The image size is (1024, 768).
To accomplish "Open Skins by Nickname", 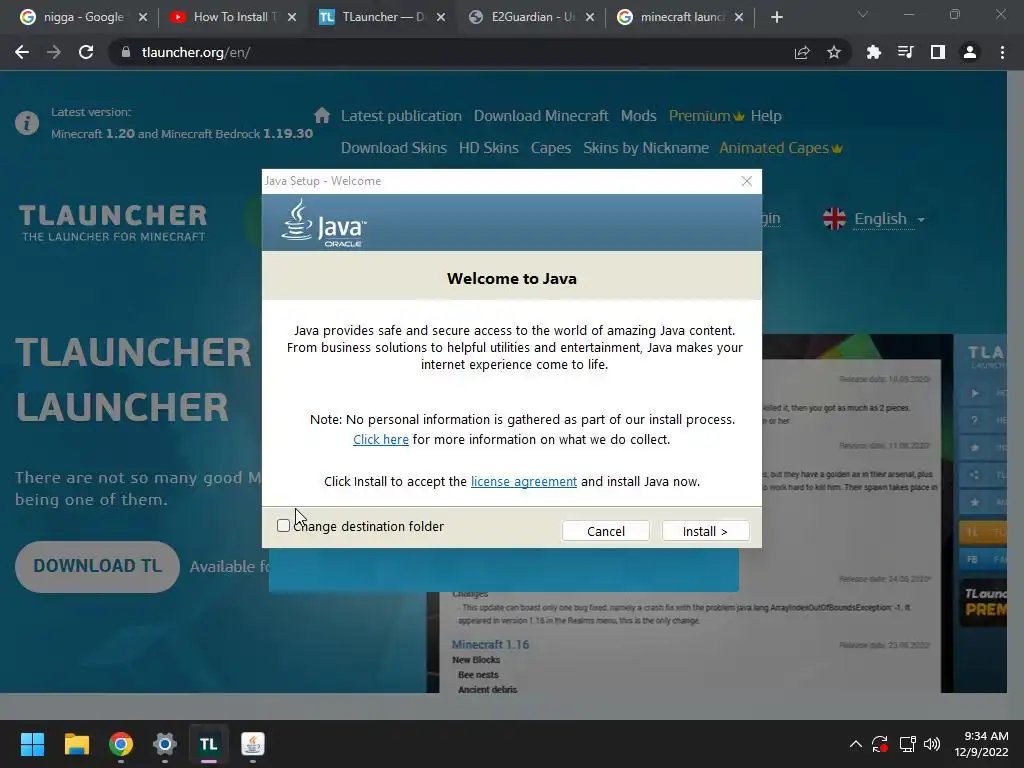I will (x=646, y=148).
